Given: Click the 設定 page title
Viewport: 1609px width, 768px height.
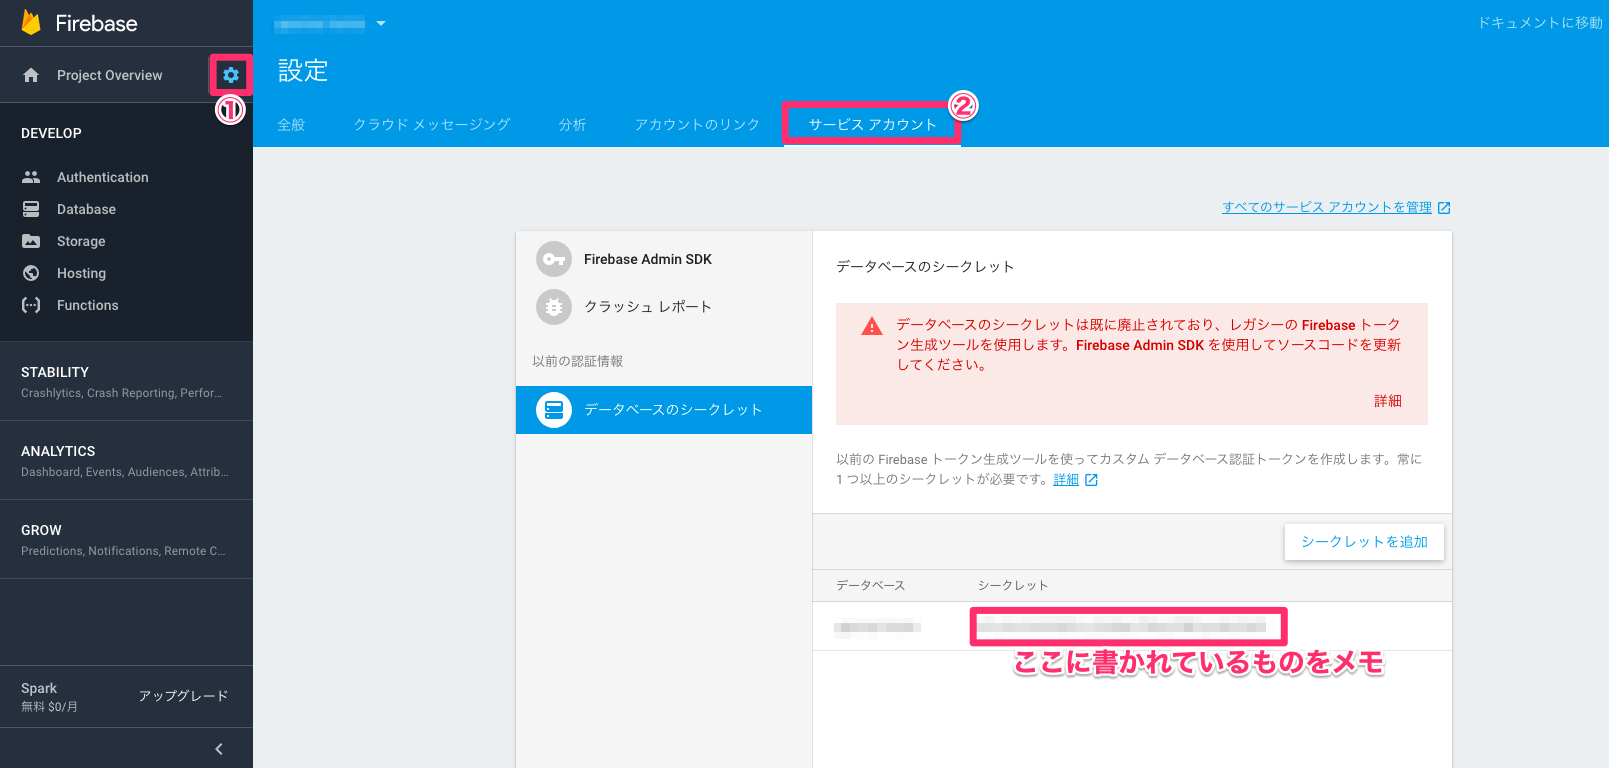Looking at the screenshot, I should [303, 71].
